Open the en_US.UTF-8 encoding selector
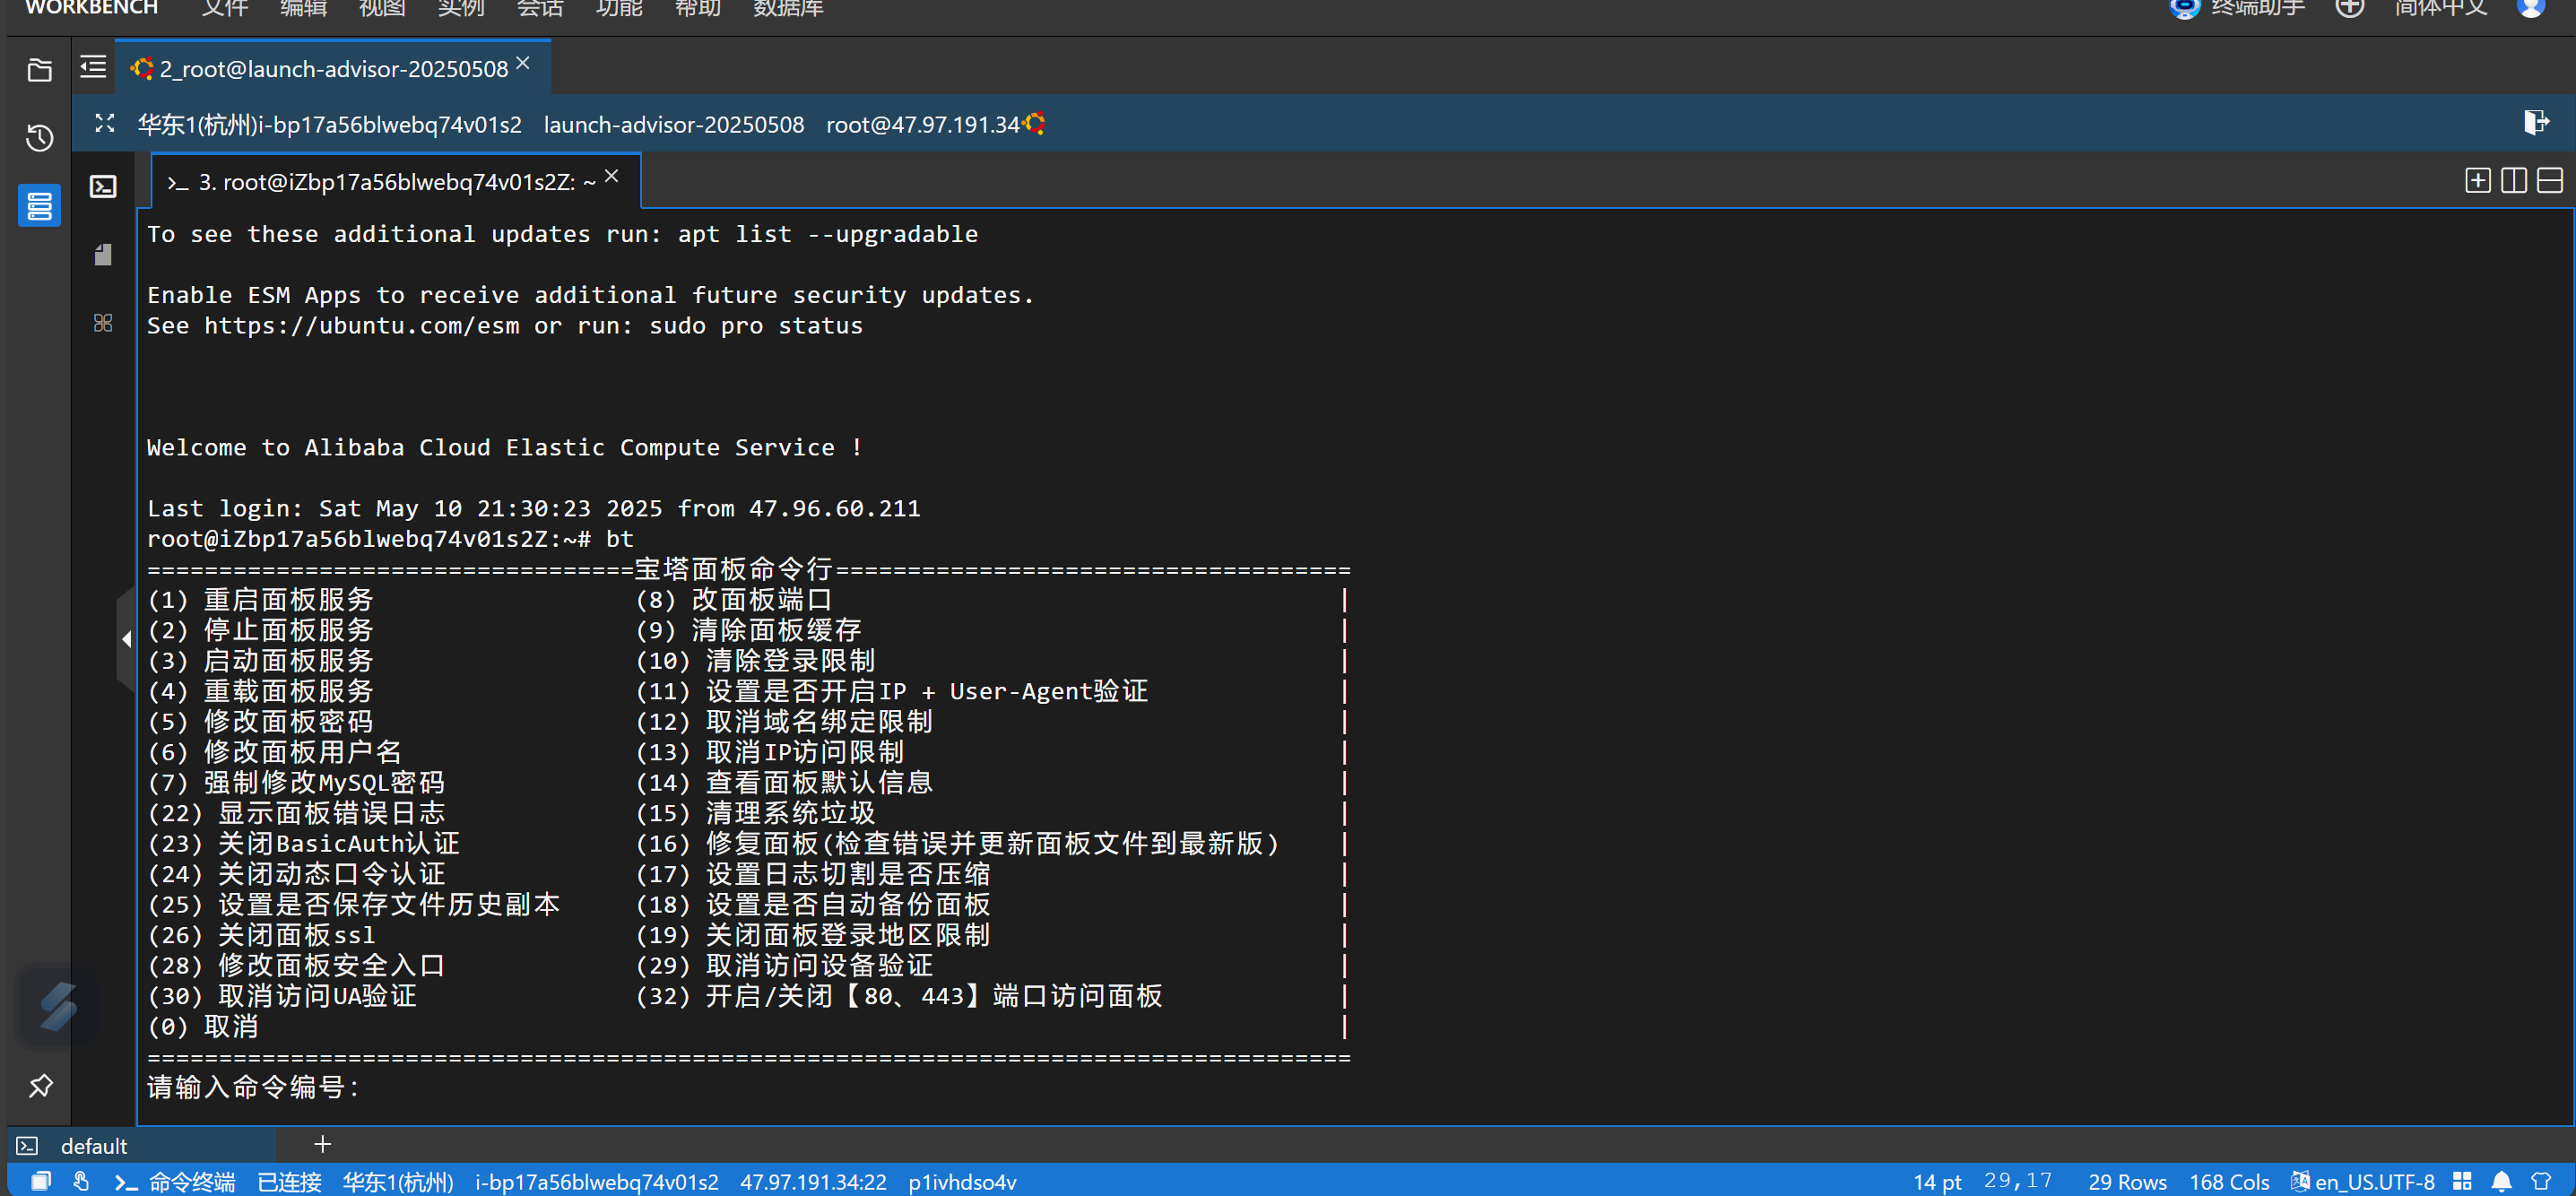This screenshot has width=2576, height=1196. [x=2373, y=1182]
